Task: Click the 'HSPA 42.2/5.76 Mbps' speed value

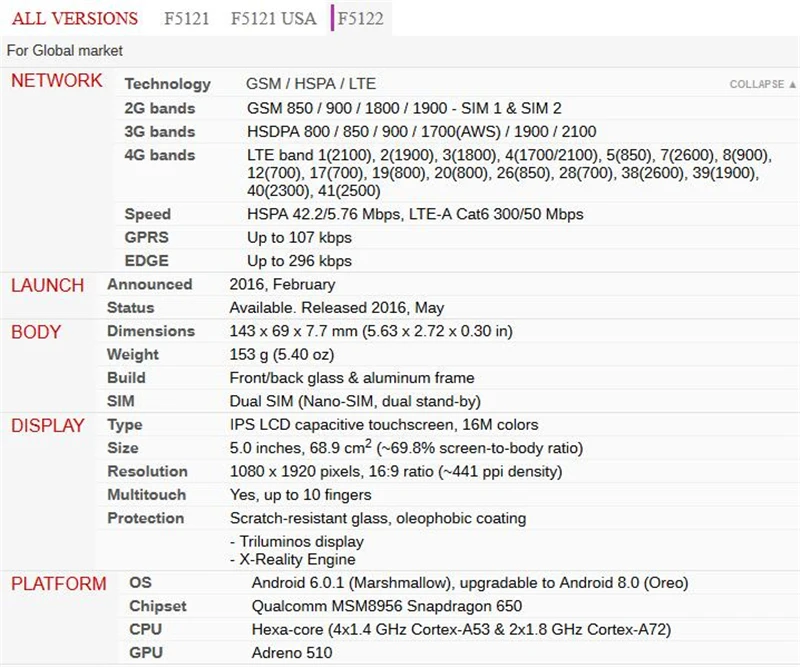Action: (x=415, y=214)
